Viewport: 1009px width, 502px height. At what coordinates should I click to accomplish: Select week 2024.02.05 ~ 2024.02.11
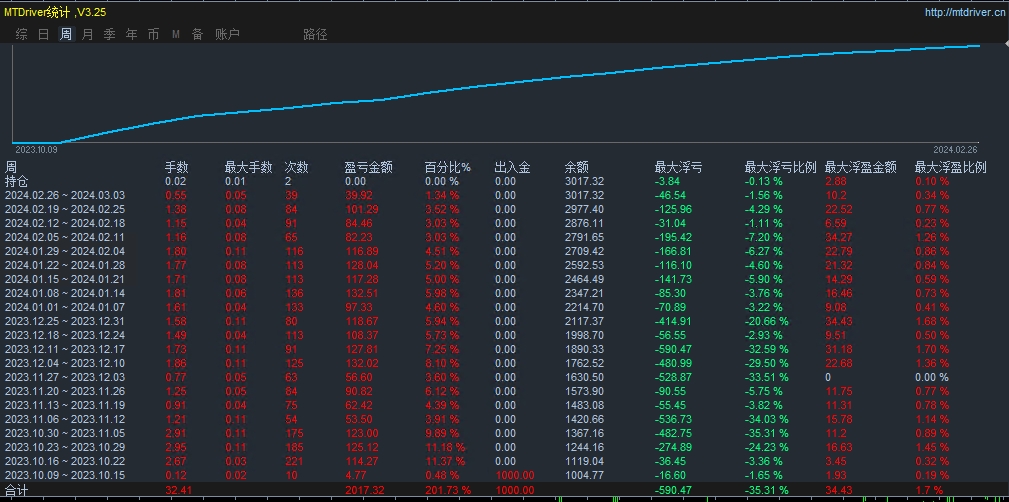coord(65,237)
